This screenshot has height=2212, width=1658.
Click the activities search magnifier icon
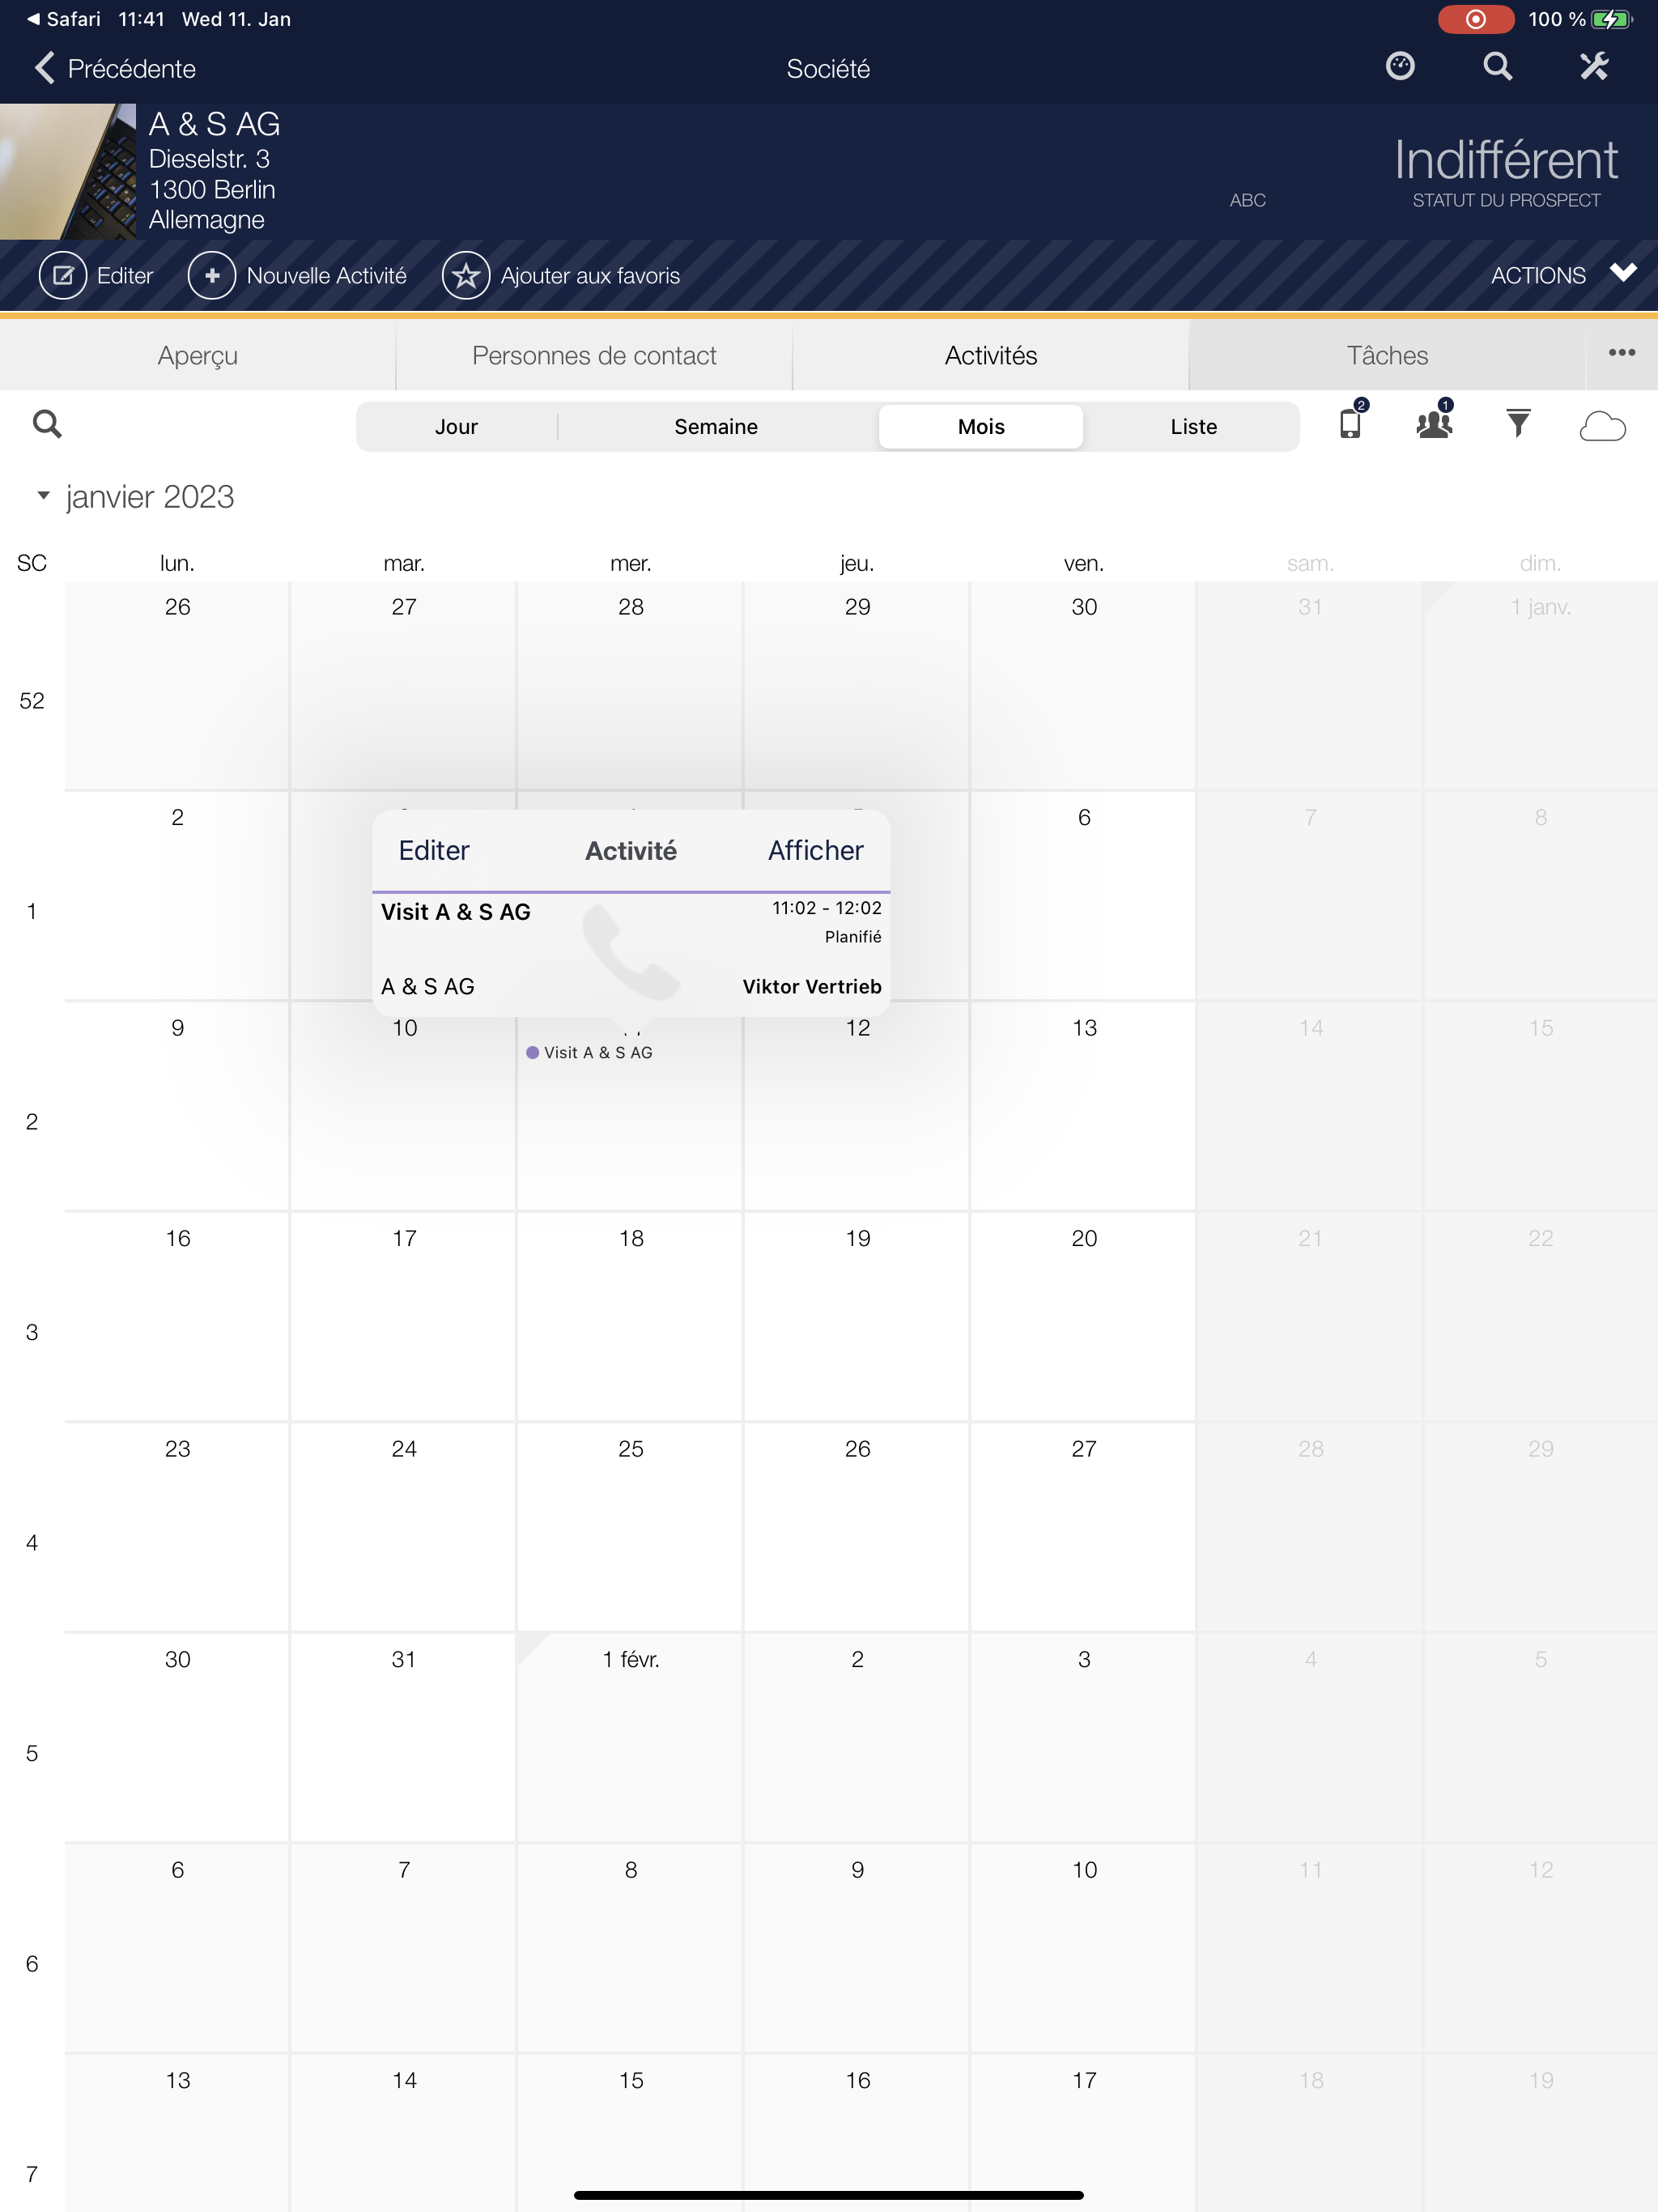pyautogui.click(x=47, y=424)
